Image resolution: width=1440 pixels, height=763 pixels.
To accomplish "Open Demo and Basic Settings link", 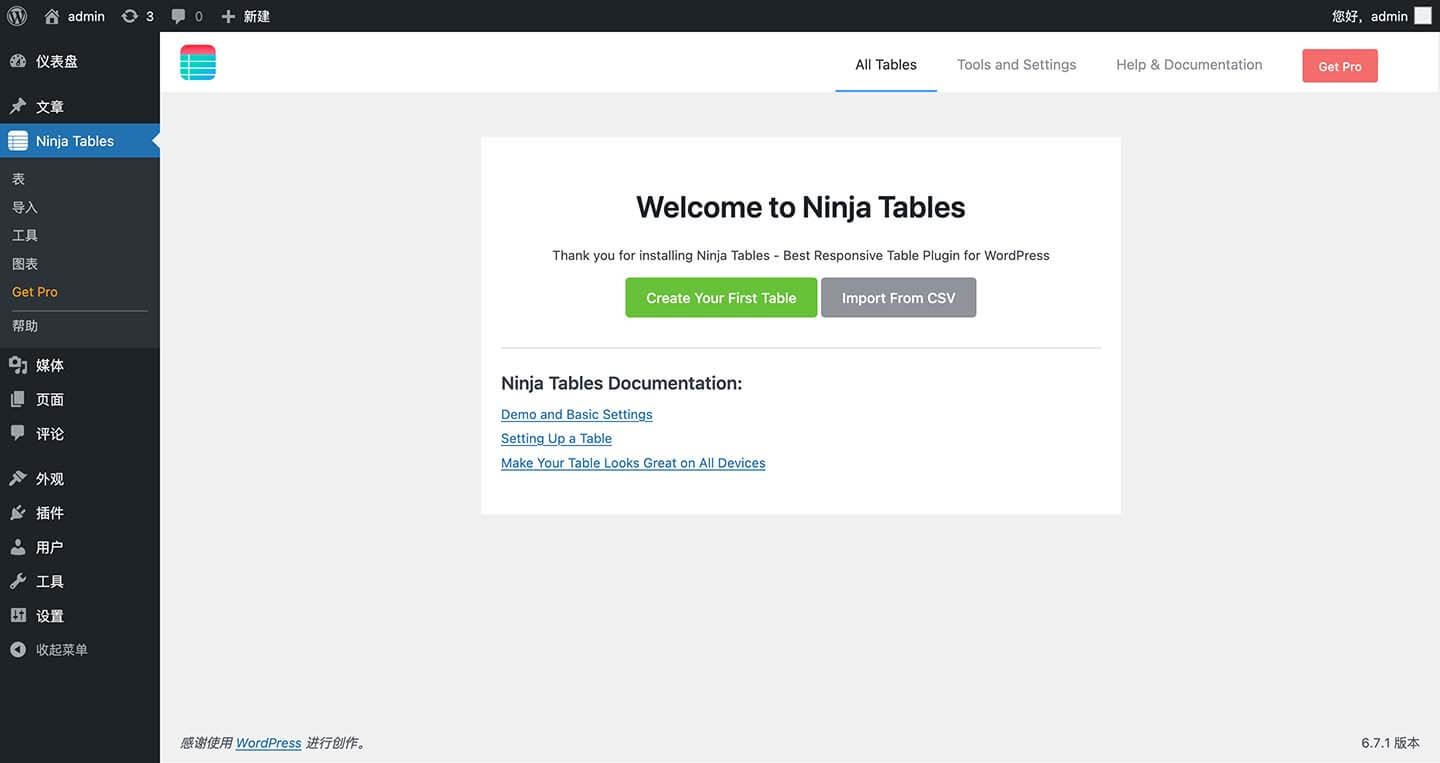I will (x=577, y=414).
